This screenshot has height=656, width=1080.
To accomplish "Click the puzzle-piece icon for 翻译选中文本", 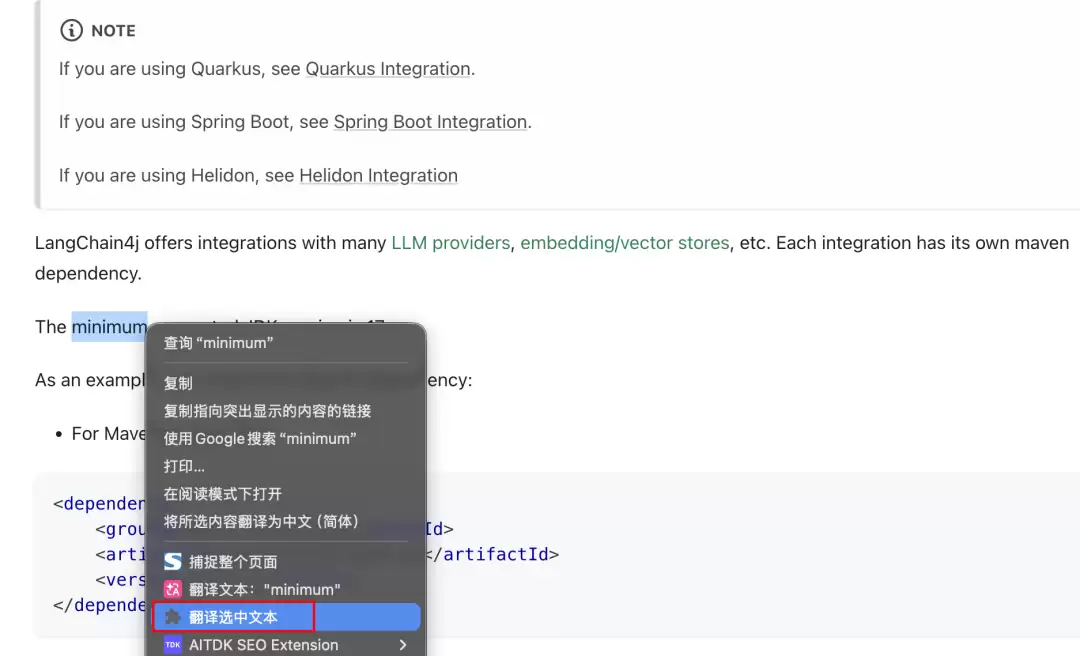I will [x=173, y=617].
